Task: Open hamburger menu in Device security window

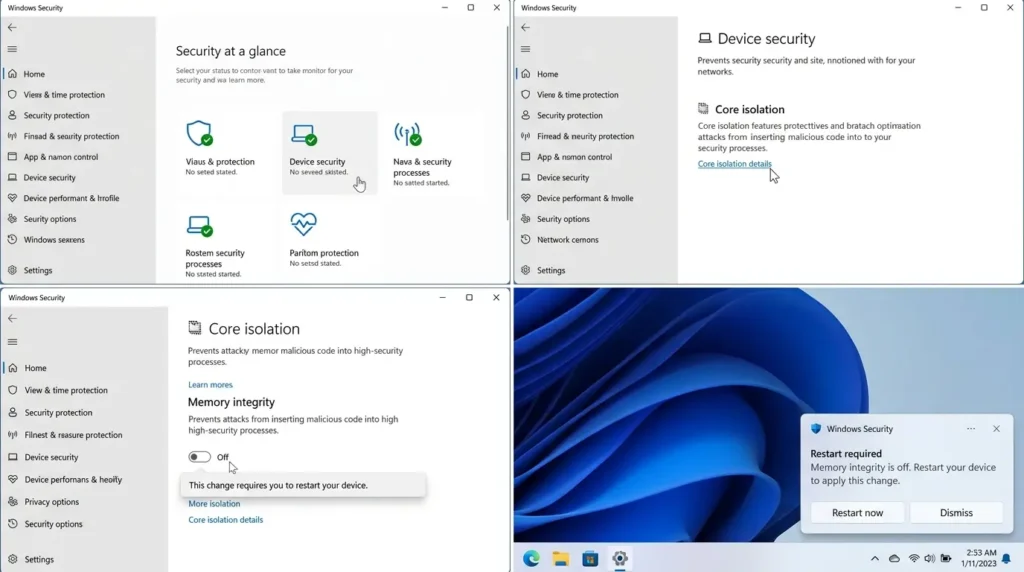Action: (526, 49)
